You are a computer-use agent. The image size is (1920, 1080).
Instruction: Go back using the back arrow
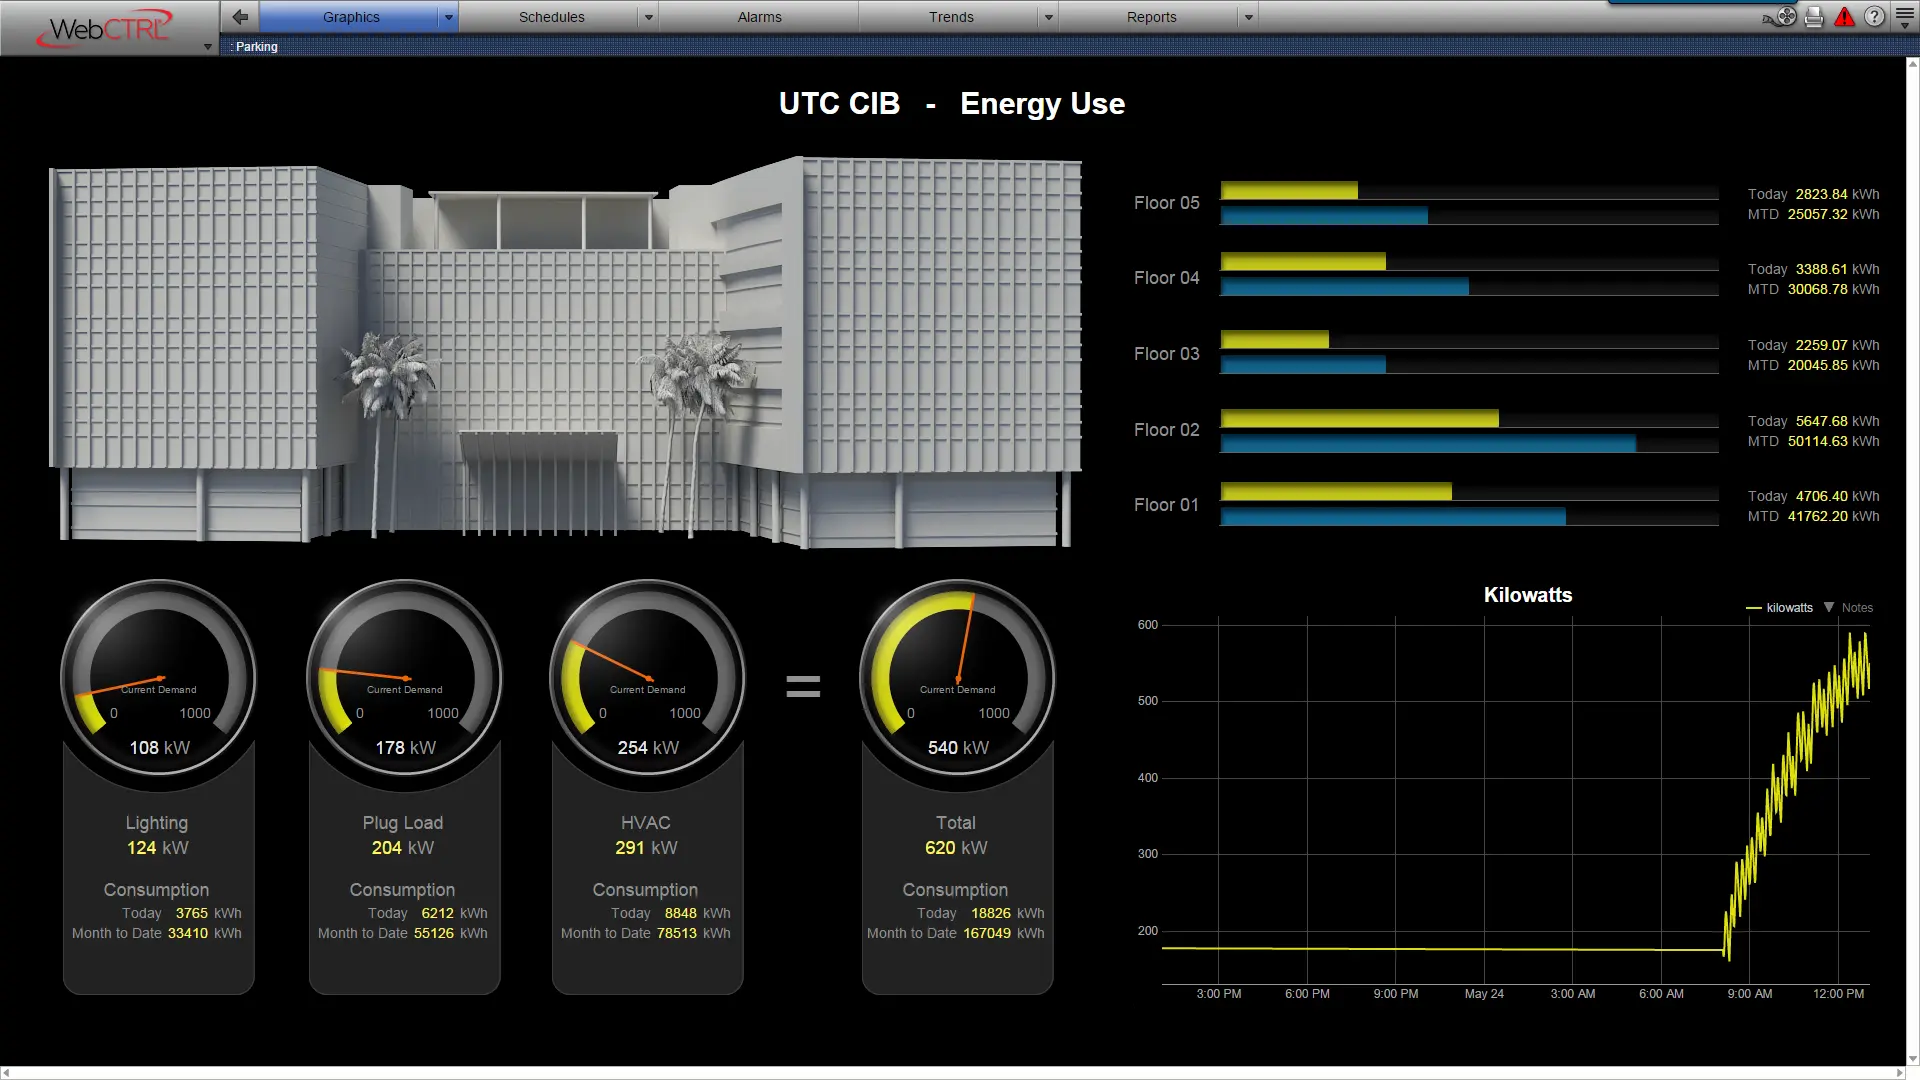point(240,17)
